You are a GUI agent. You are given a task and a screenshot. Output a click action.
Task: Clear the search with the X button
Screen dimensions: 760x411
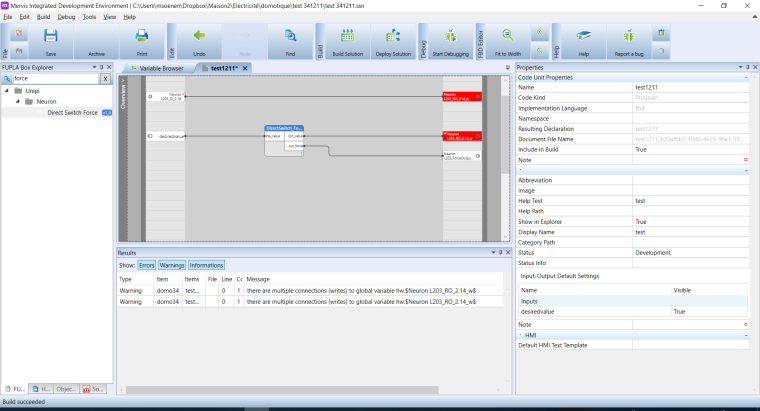[105, 78]
